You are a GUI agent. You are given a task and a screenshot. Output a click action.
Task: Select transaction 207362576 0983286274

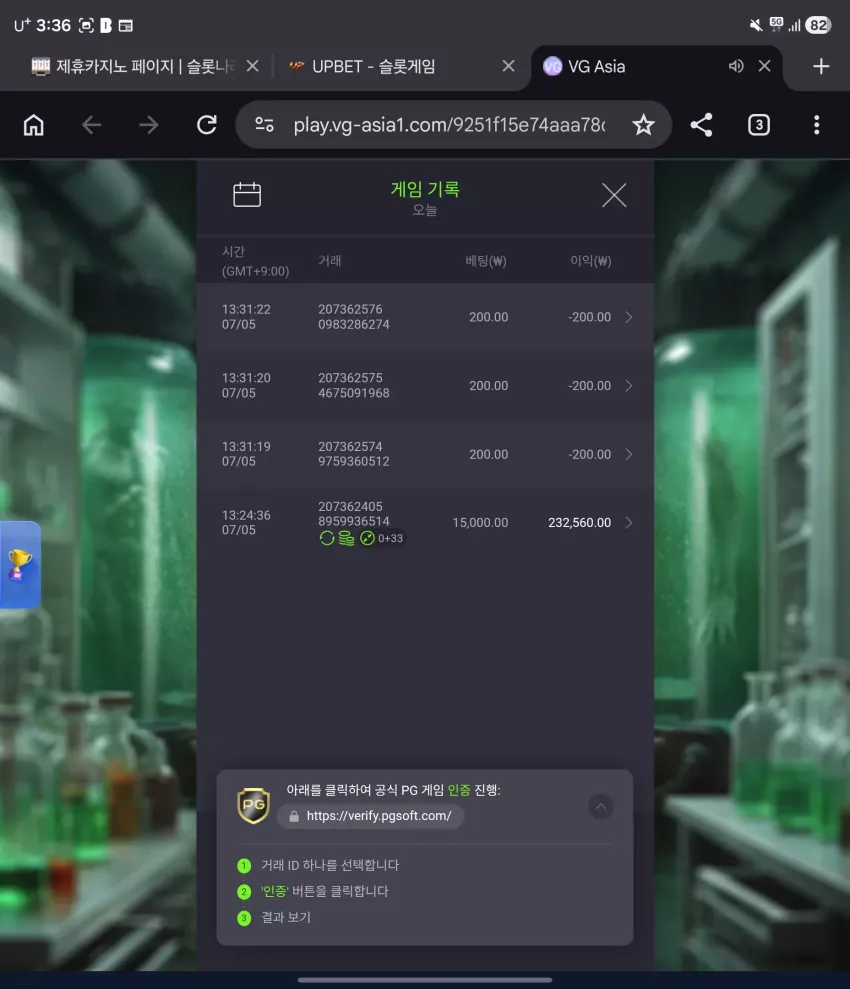(353, 317)
